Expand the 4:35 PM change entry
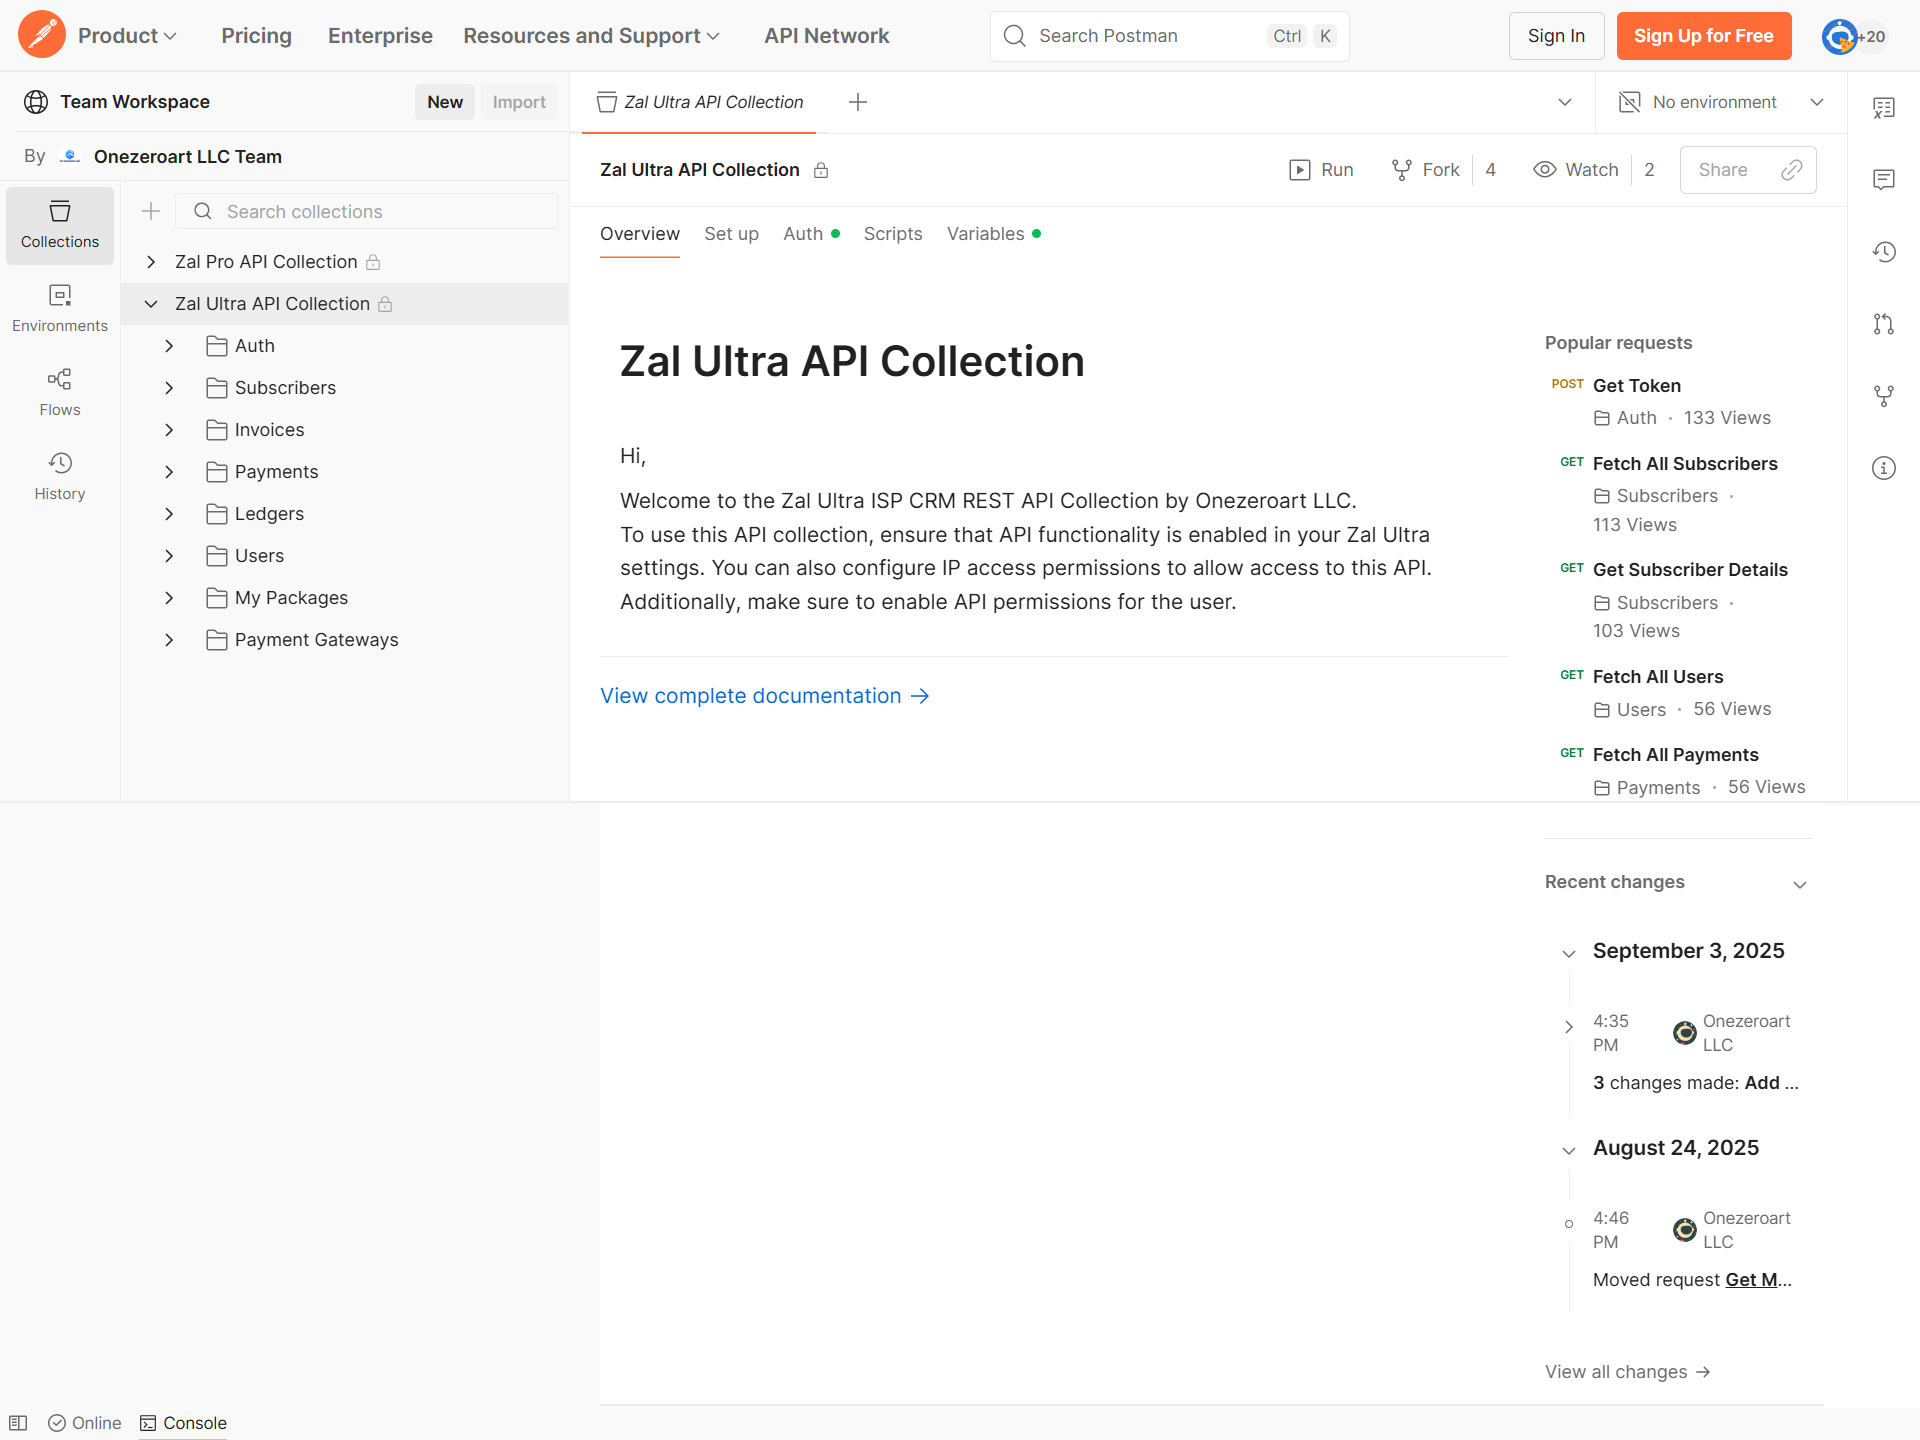 pos(1569,1026)
